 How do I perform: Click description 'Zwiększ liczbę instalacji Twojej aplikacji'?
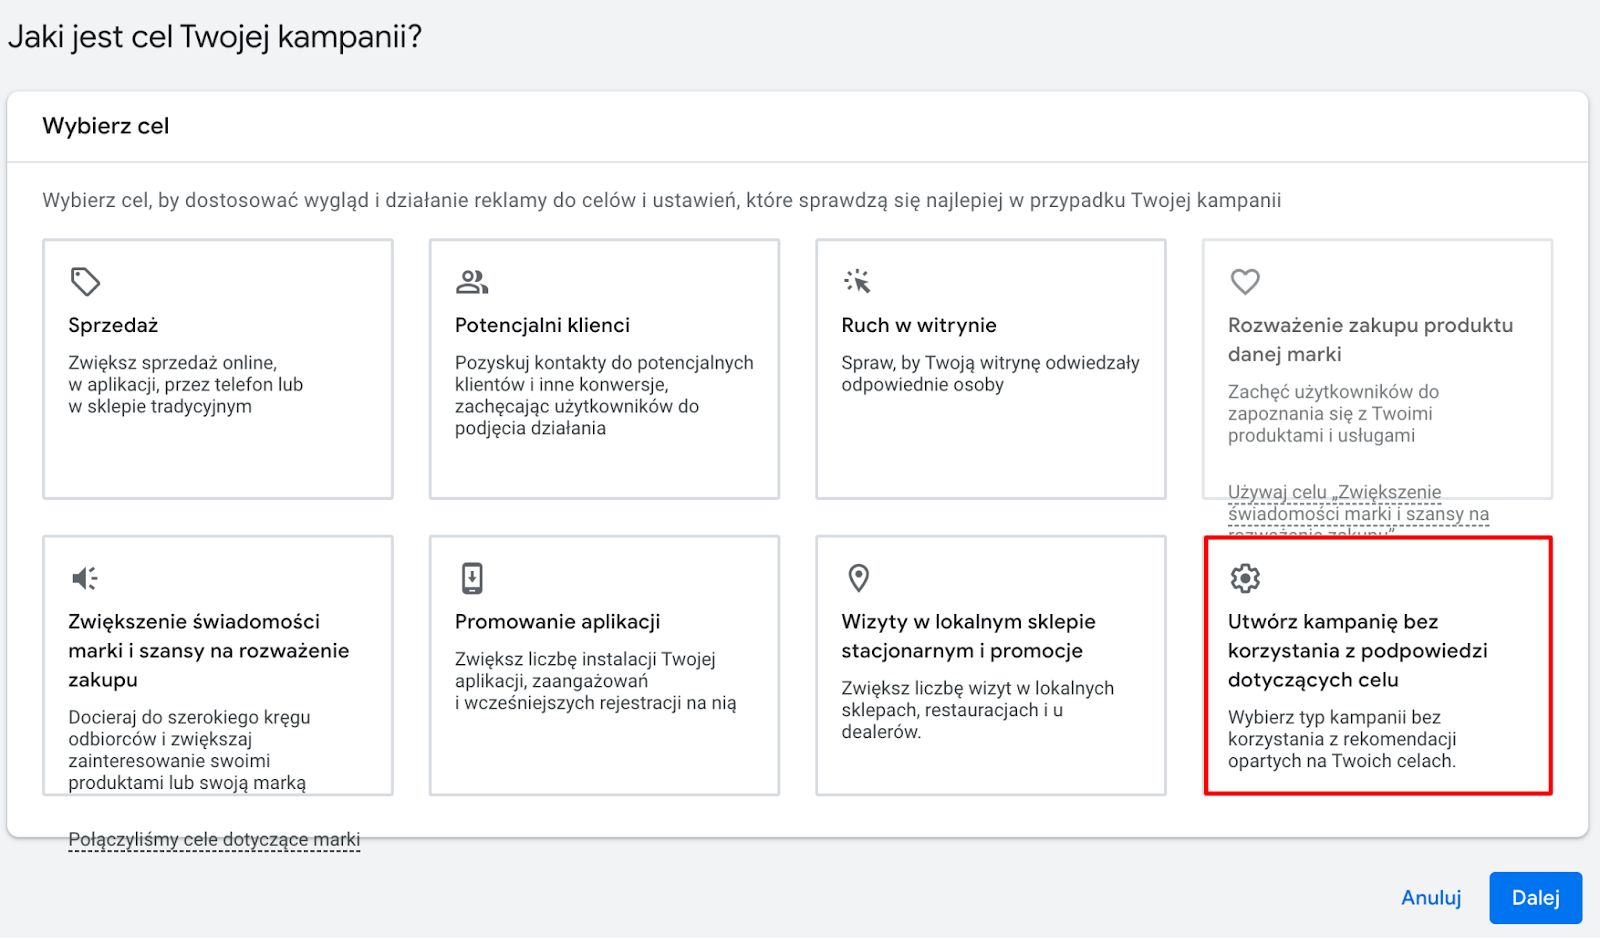[x=595, y=681]
